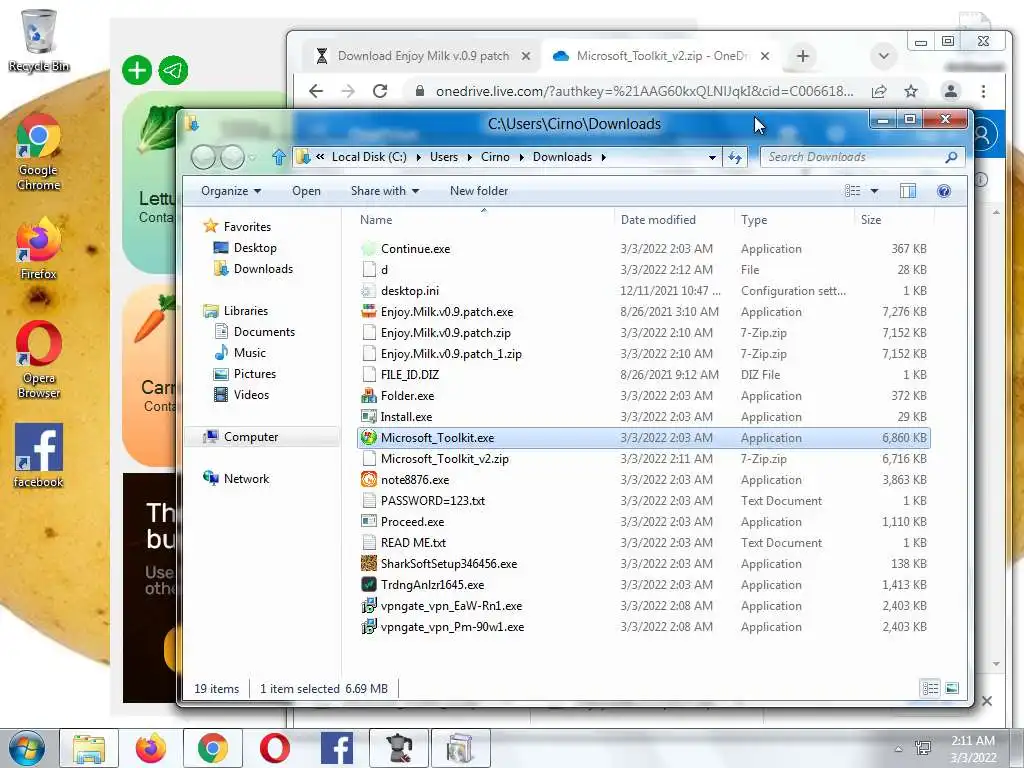This screenshot has width=1024, height=768.
Task: Go back in Chrome browser
Action: 316,91
